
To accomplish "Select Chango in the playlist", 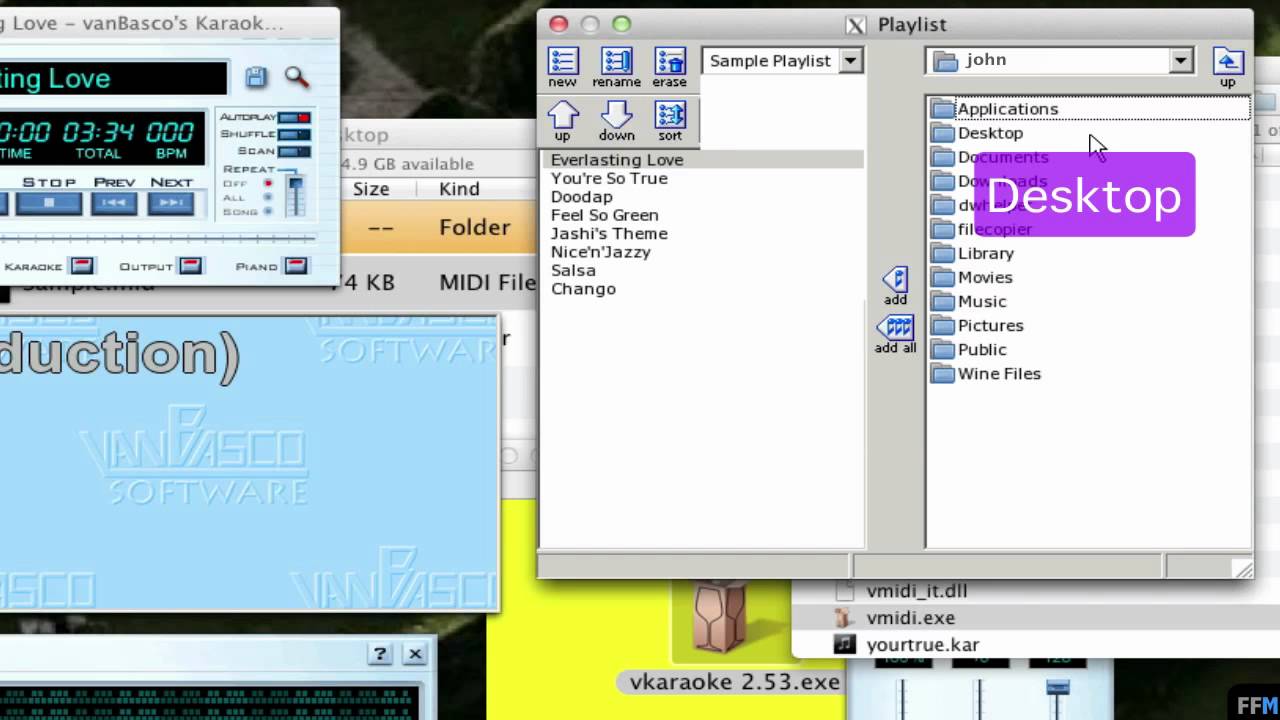I will tap(583, 289).
